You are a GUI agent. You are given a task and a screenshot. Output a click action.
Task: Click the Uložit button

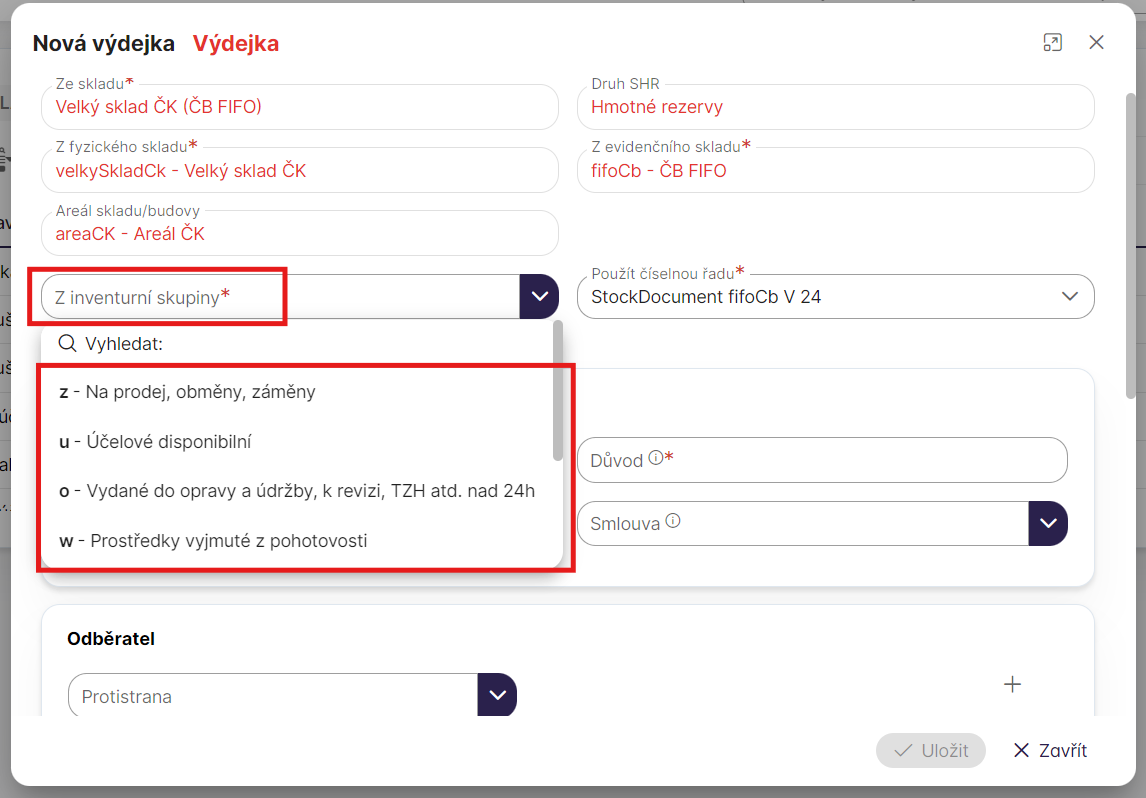click(930, 750)
